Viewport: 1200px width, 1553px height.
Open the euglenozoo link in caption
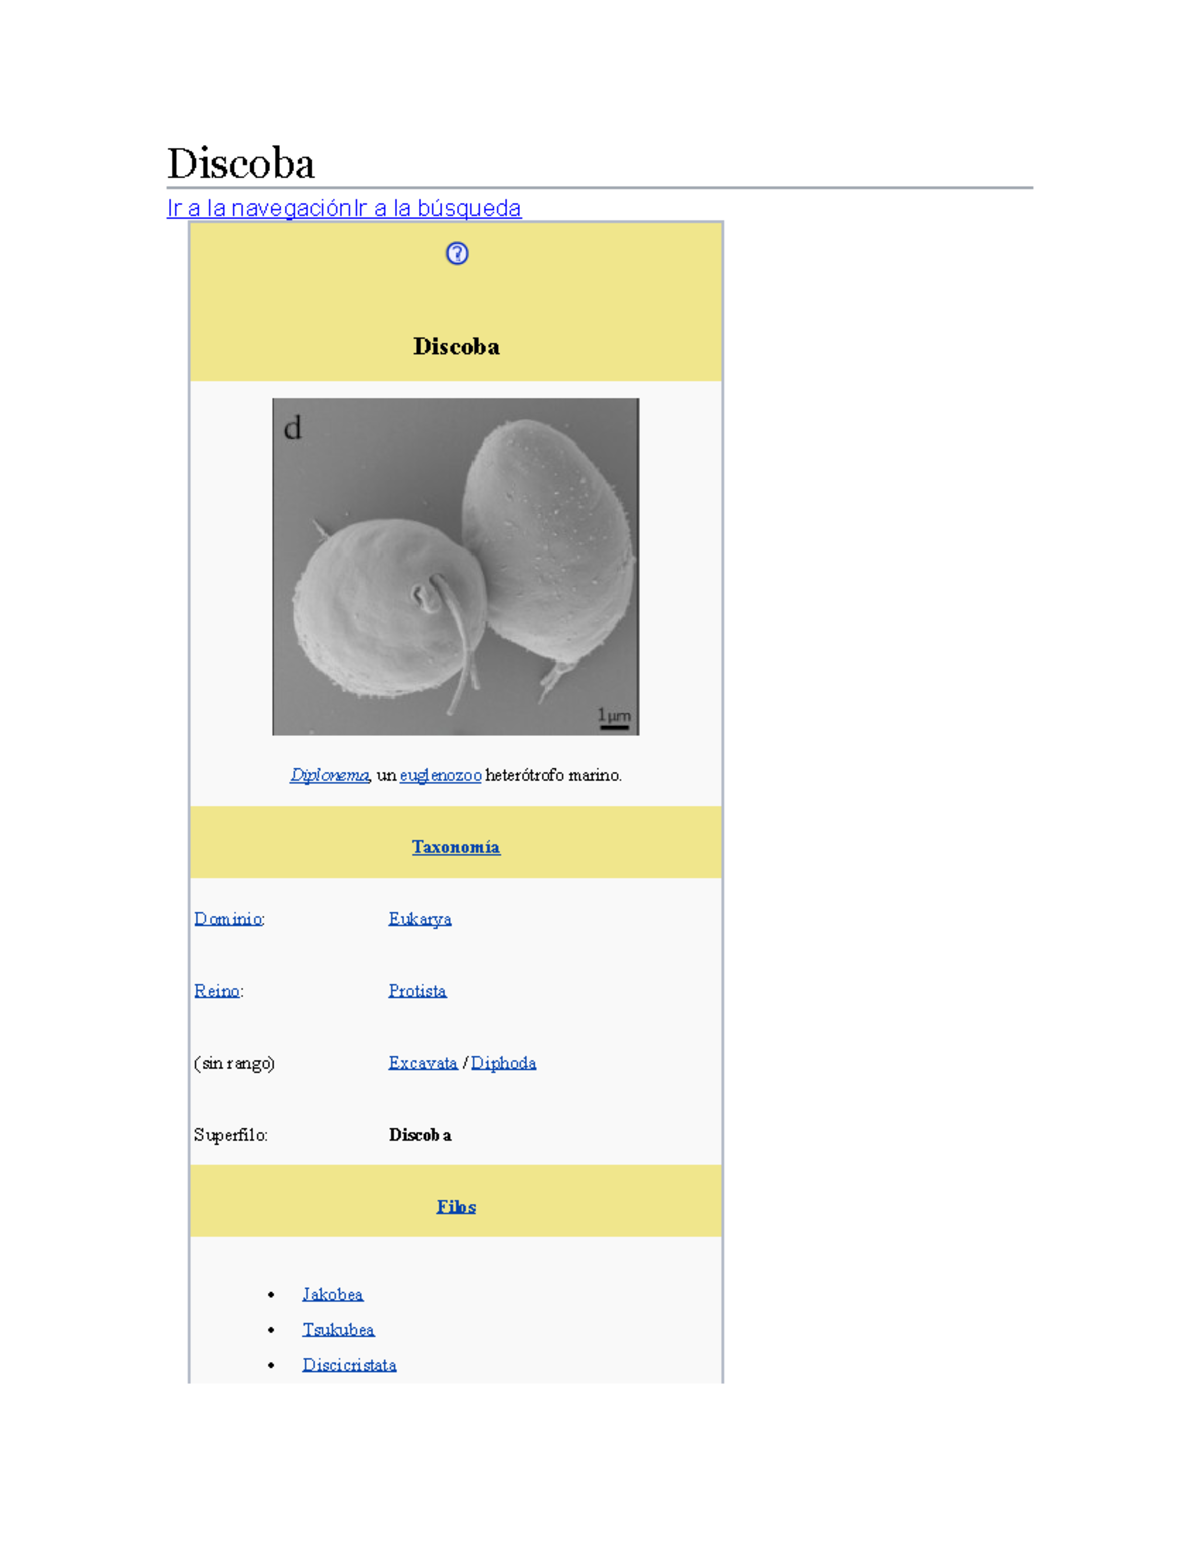click(x=441, y=775)
